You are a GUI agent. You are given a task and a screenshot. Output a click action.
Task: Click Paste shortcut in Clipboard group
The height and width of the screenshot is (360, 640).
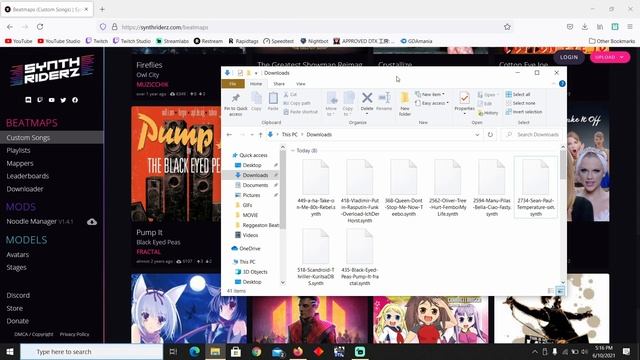pyautogui.click(x=300, y=112)
